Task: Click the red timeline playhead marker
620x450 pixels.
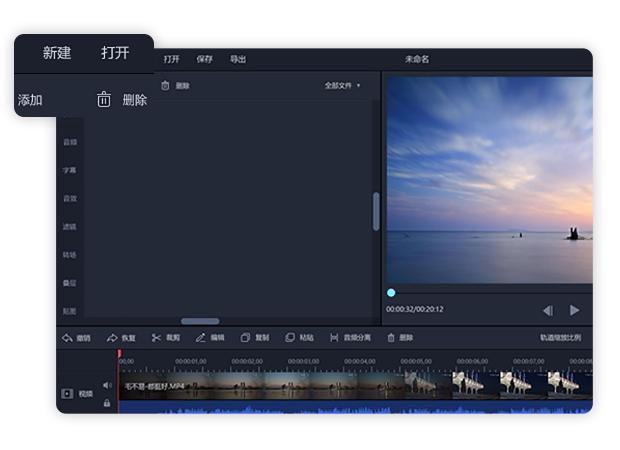Action: (x=119, y=353)
